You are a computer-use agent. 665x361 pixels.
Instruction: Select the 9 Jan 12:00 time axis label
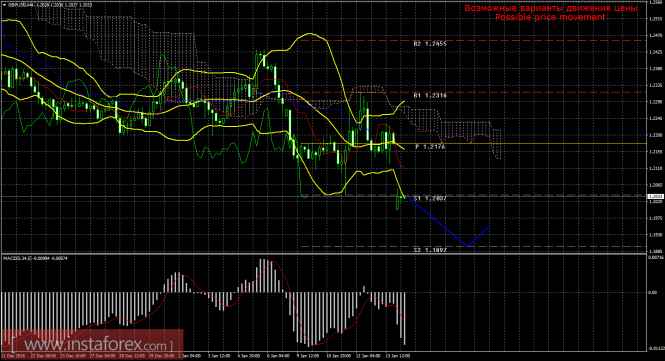(307, 356)
